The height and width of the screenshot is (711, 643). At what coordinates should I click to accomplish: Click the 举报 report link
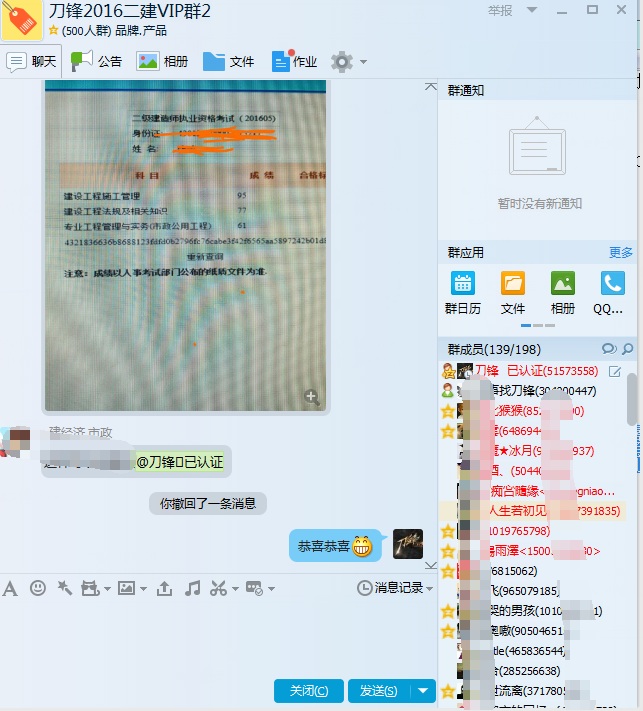500,10
